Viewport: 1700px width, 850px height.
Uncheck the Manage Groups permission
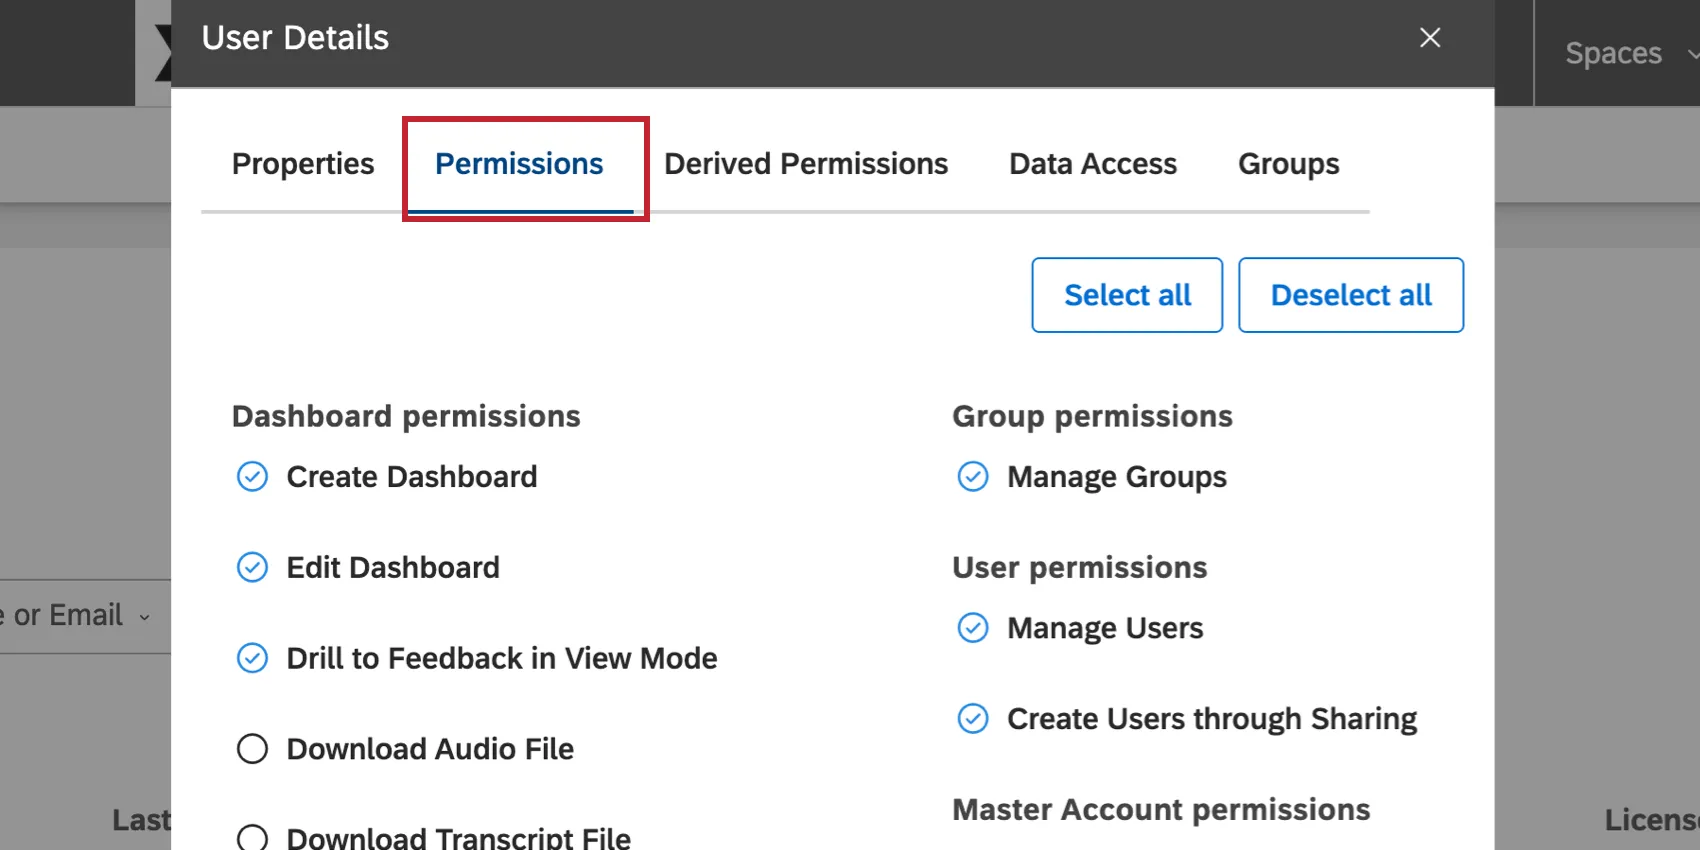[x=973, y=477]
